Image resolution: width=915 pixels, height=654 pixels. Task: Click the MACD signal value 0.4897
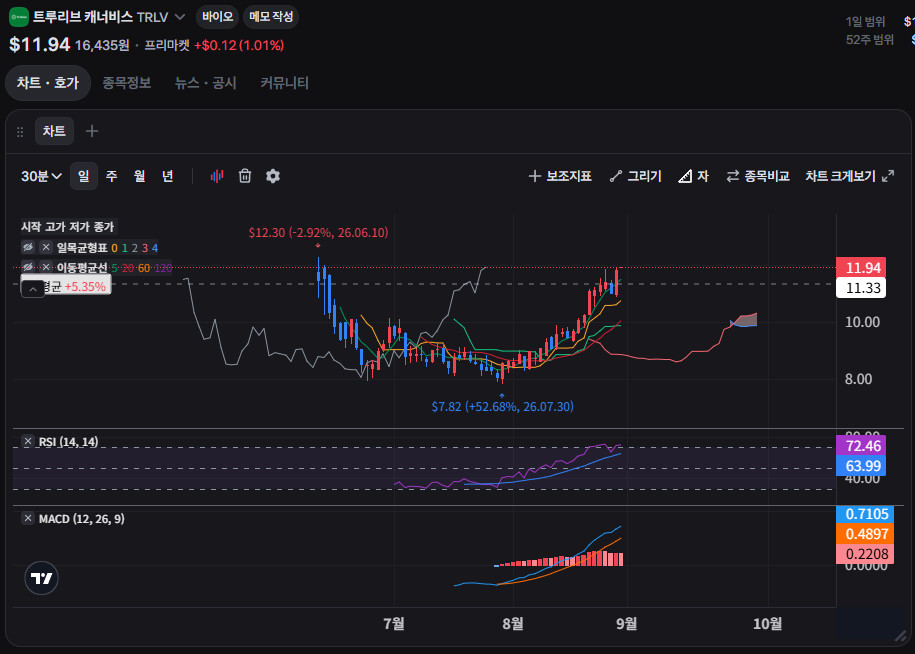(865, 534)
